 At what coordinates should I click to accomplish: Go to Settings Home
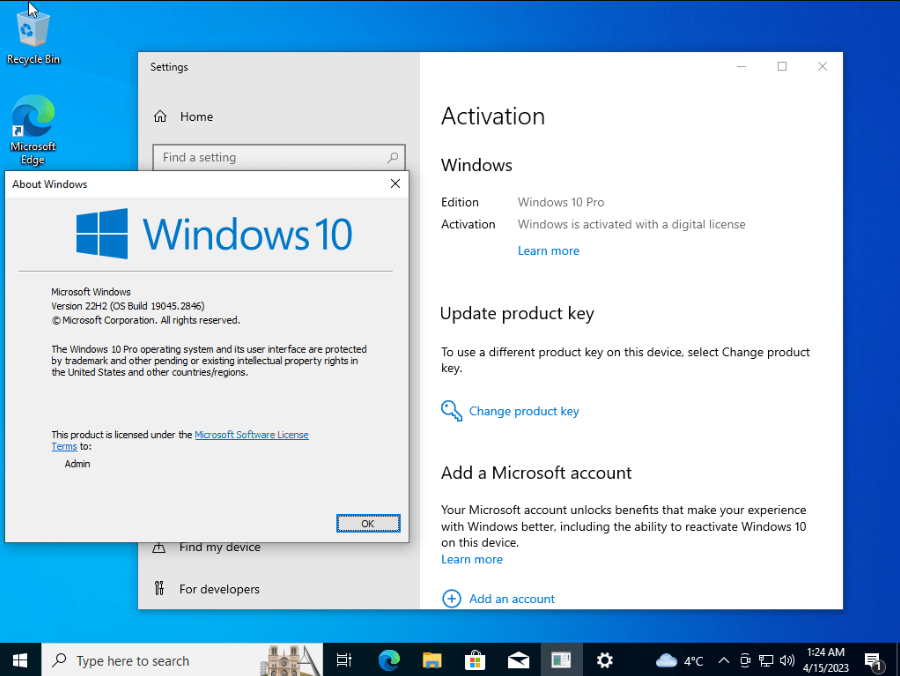pyautogui.click(x=184, y=116)
